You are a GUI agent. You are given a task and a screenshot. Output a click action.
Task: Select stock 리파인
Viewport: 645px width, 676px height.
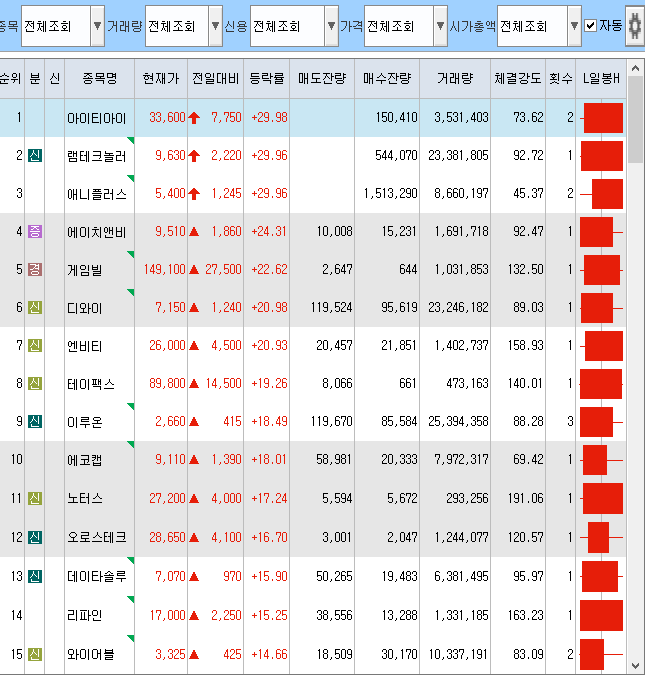click(x=85, y=615)
